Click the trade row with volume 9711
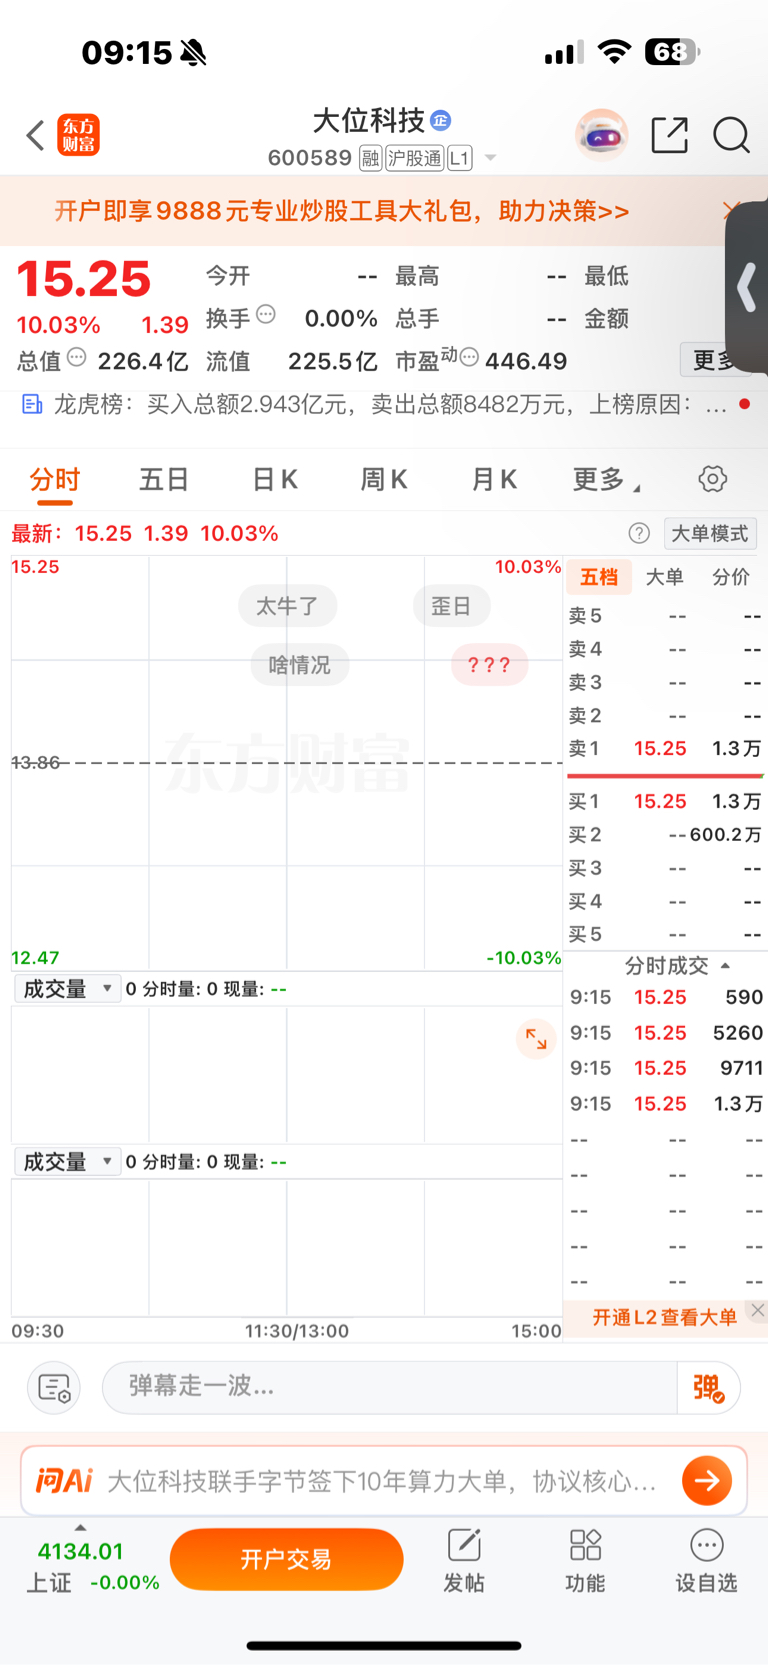Screen dimensions: 768x1665 tap(666, 1069)
